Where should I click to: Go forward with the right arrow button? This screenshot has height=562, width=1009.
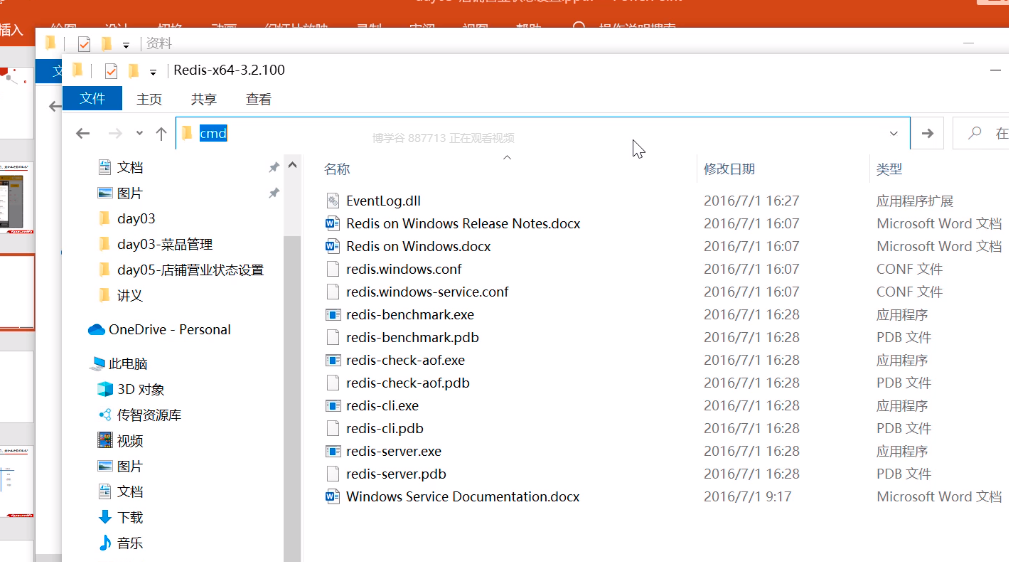pyautogui.click(x=115, y=133)
